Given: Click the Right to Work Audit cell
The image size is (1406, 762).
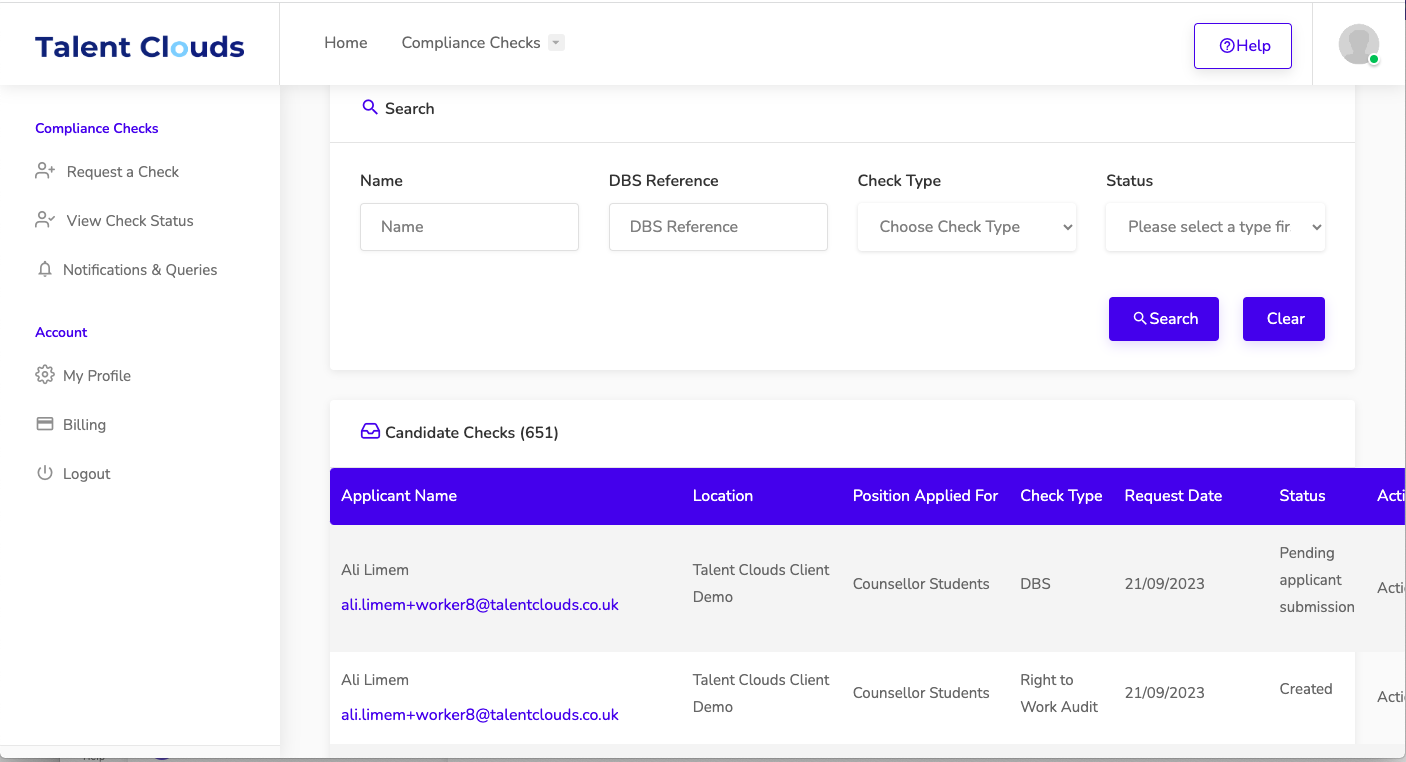Looking at the screenshot, I should click(x=1059, y=693).
